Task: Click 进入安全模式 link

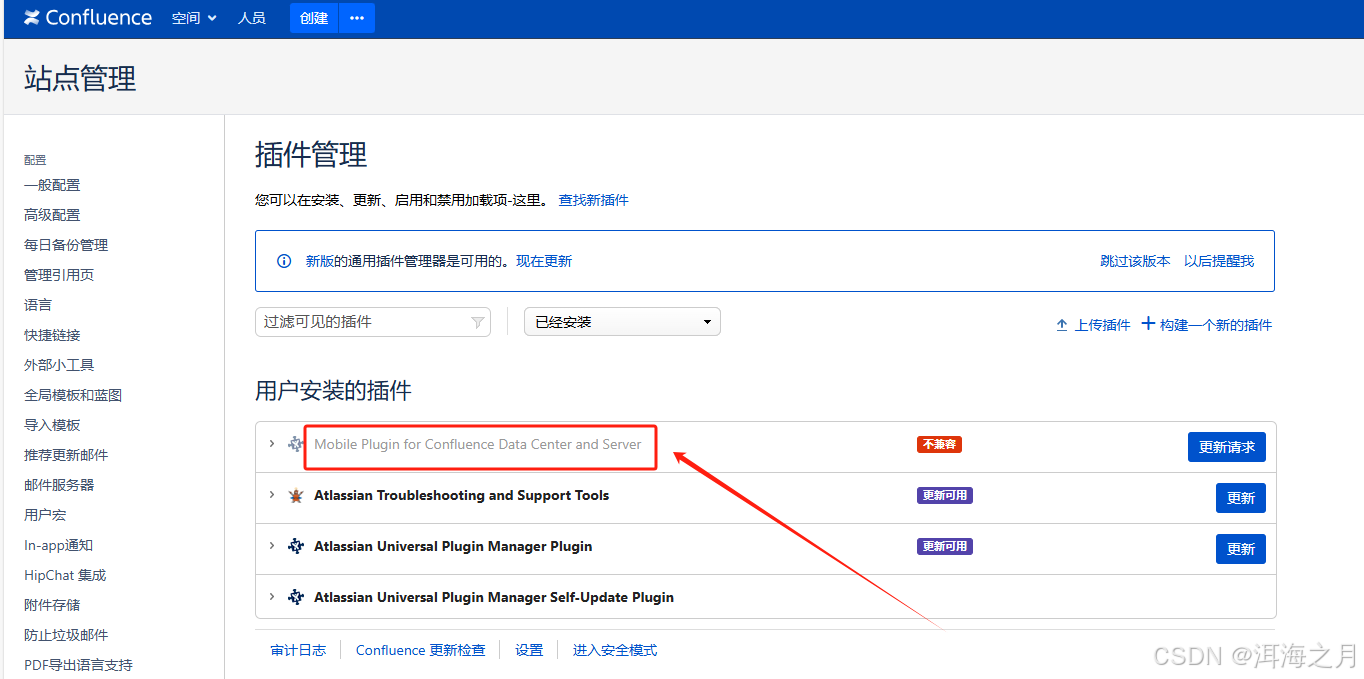Action: pos(615,650)
